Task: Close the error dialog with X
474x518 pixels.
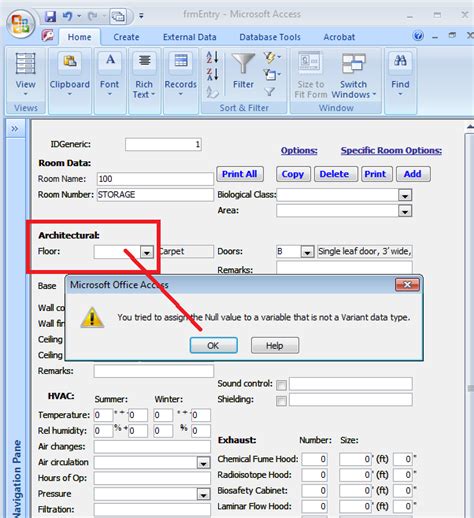Action: [x=407, y=285]
